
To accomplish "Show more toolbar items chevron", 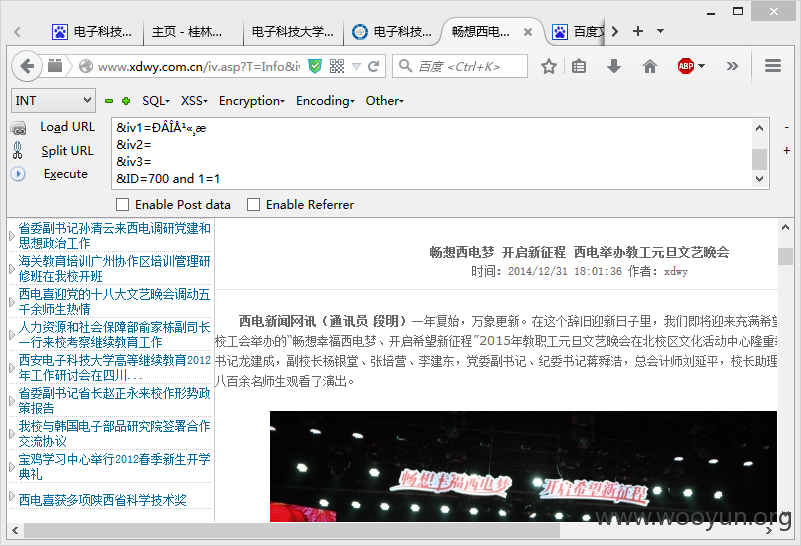I will [x=733, y=66].
